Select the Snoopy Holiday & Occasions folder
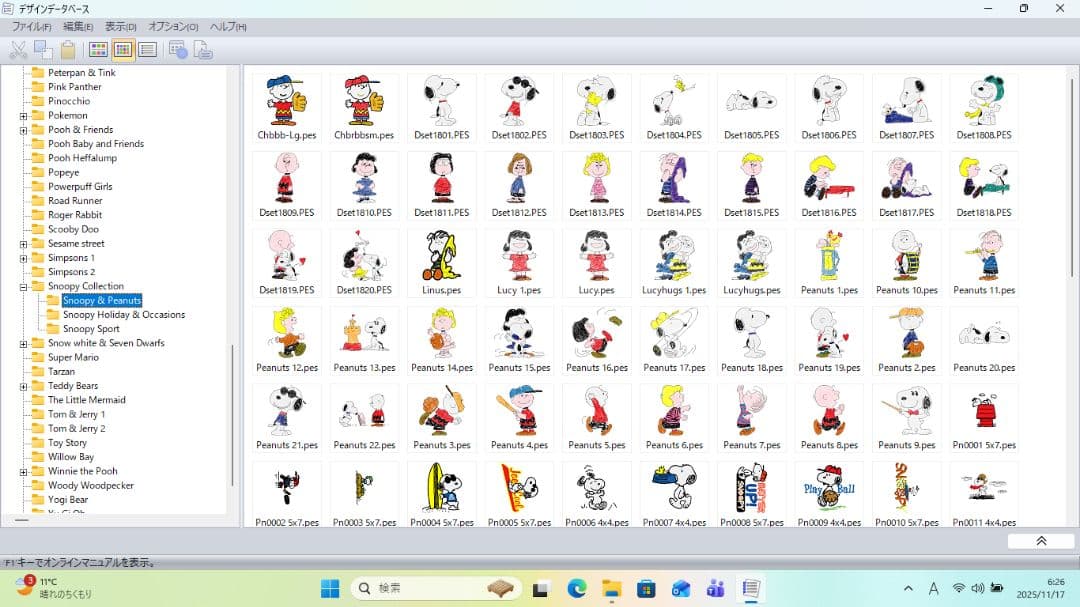The height and width of the screenshot is (607, 1080). pyautogui.click(x=123, y=315)
